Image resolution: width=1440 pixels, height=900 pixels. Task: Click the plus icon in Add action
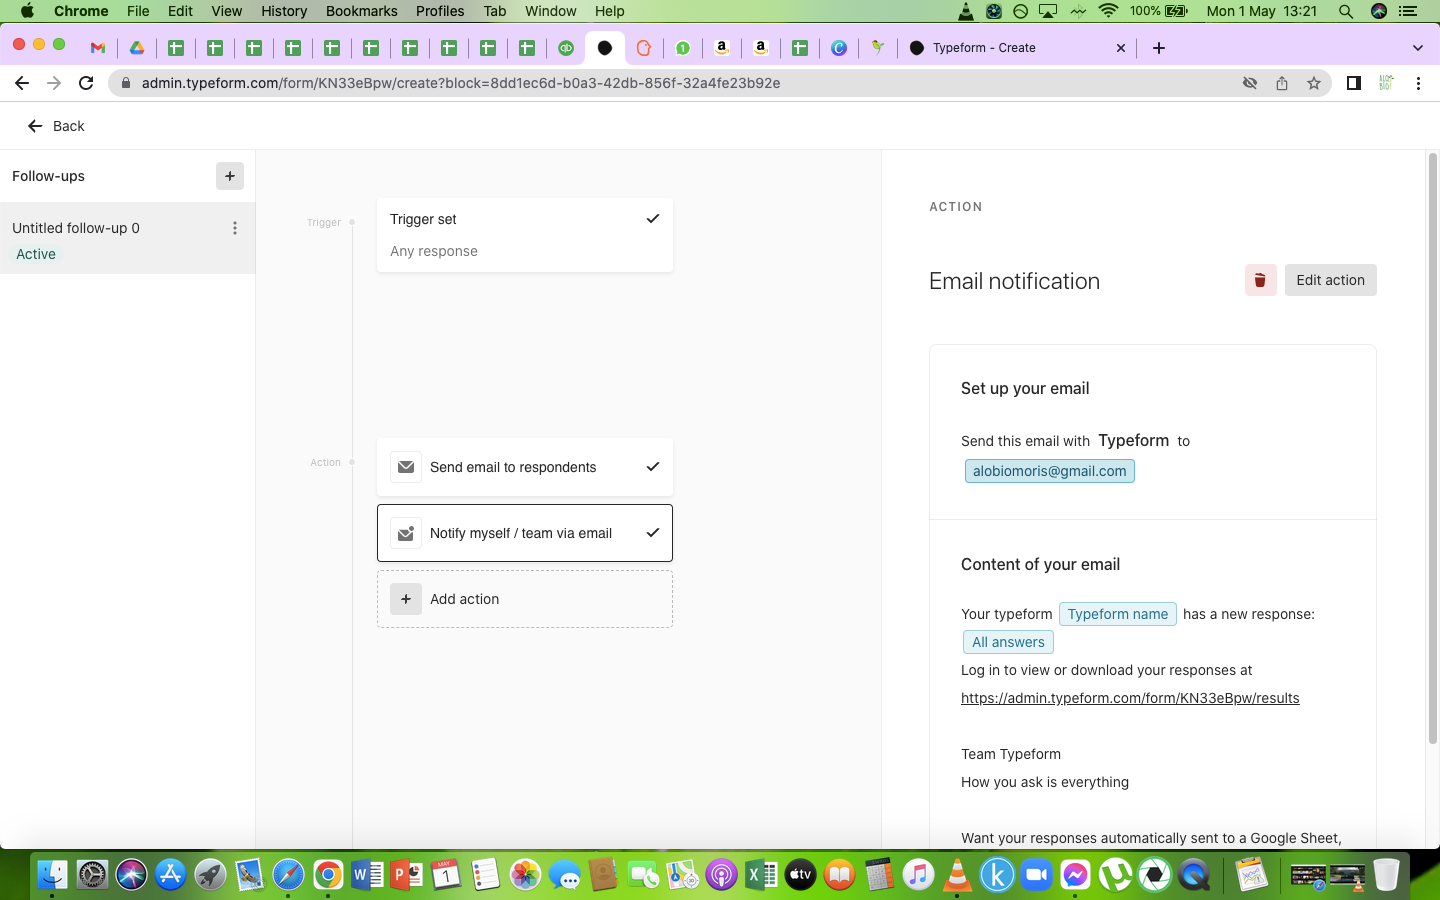[406, 599]
